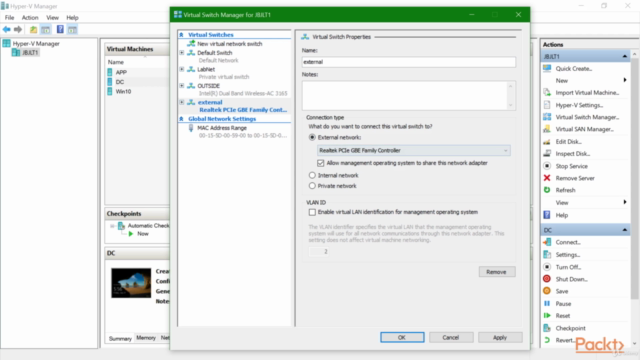Collapse the Global Network Settings section

tap(182, 119)
